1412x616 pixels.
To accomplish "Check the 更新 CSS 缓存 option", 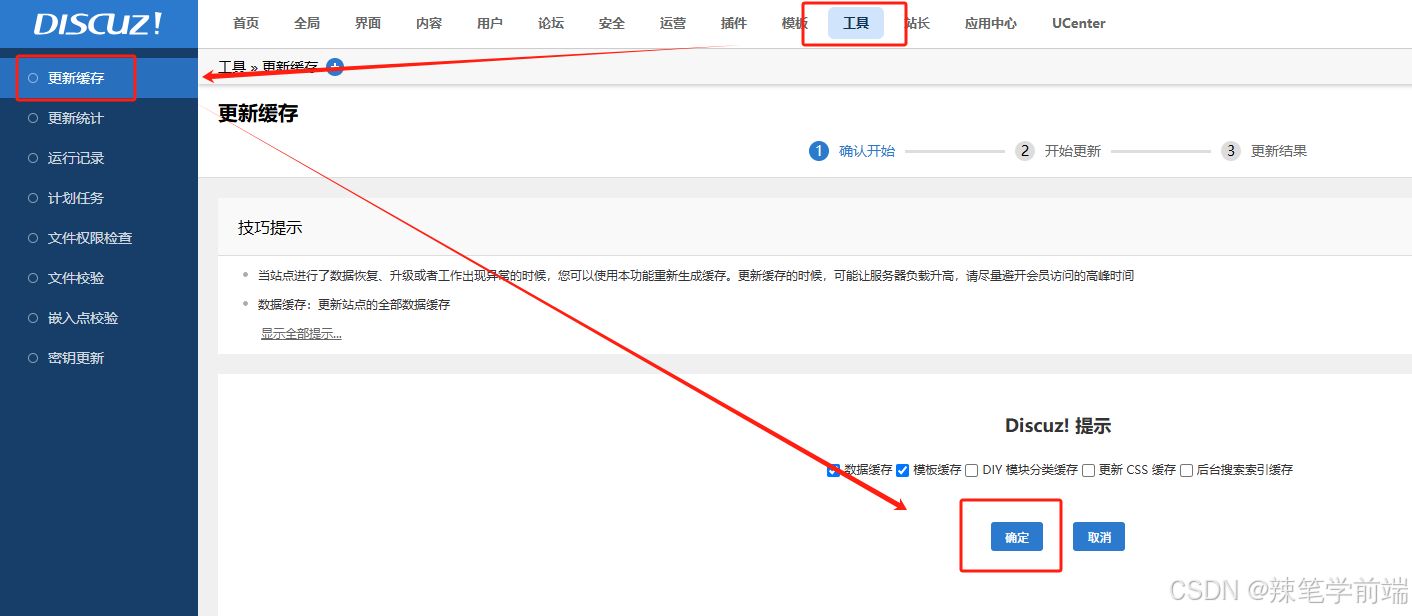I will click(1087, 470).
